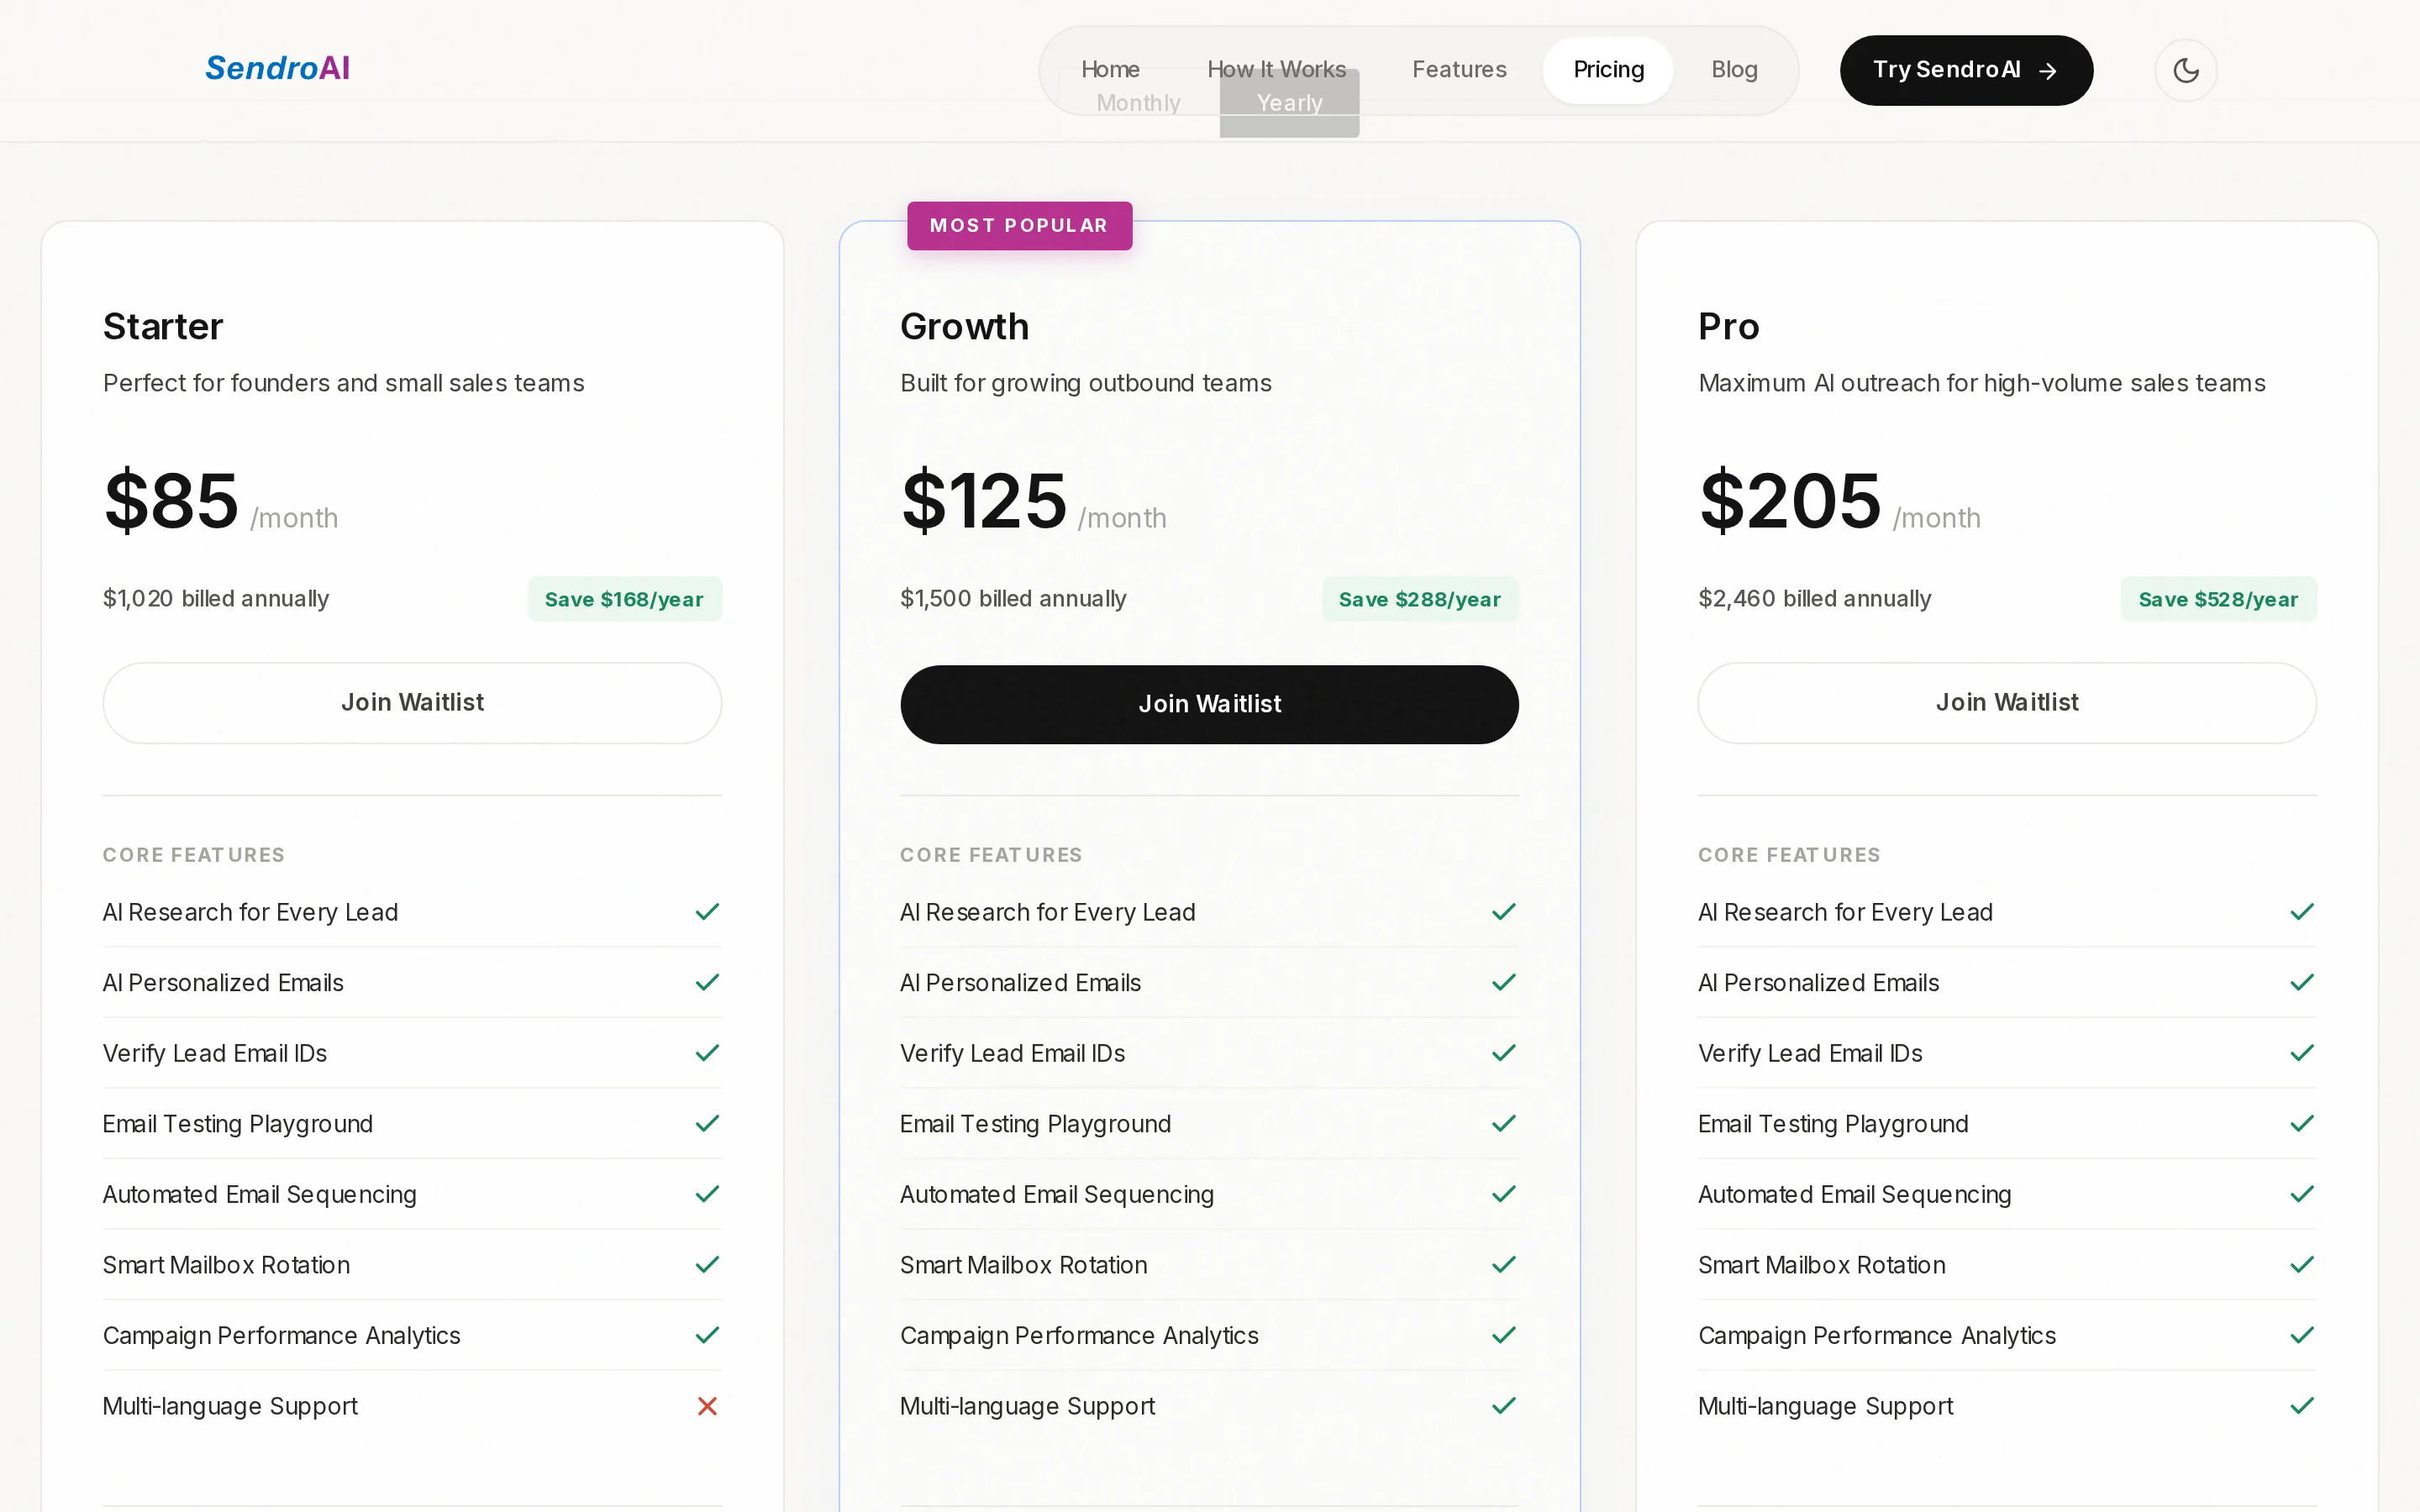This screenshot has width=2420, height=1512.
Task: Click Growth's Save $288/year badge
Action: tap(1419, 599)
